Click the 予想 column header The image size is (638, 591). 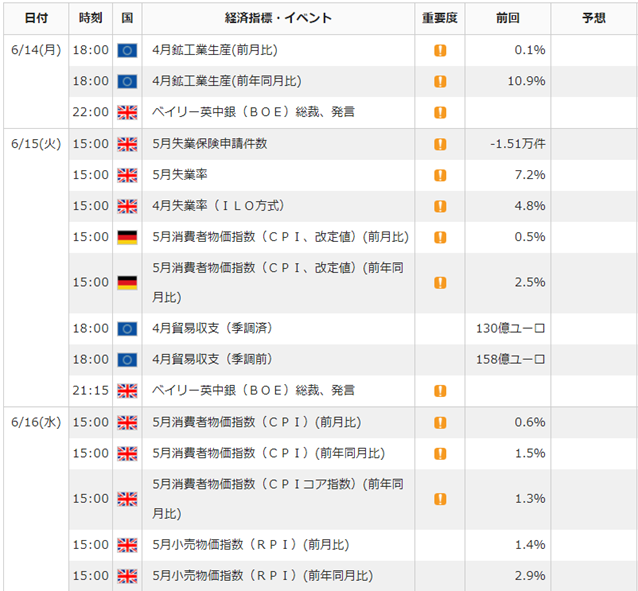(x=594, y=18)
